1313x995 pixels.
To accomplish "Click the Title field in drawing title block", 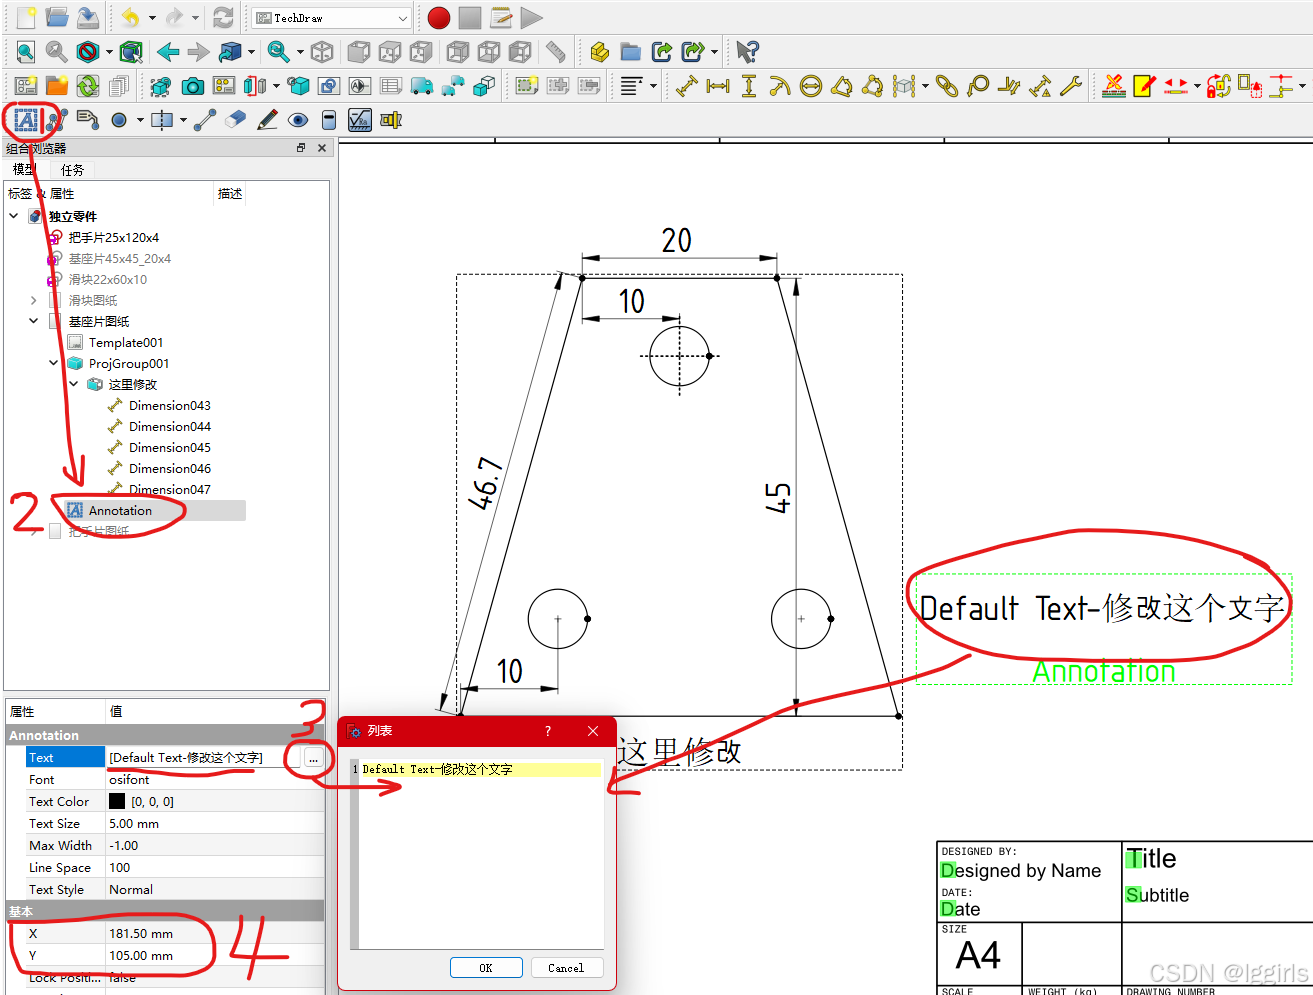I will (1151, 859).
